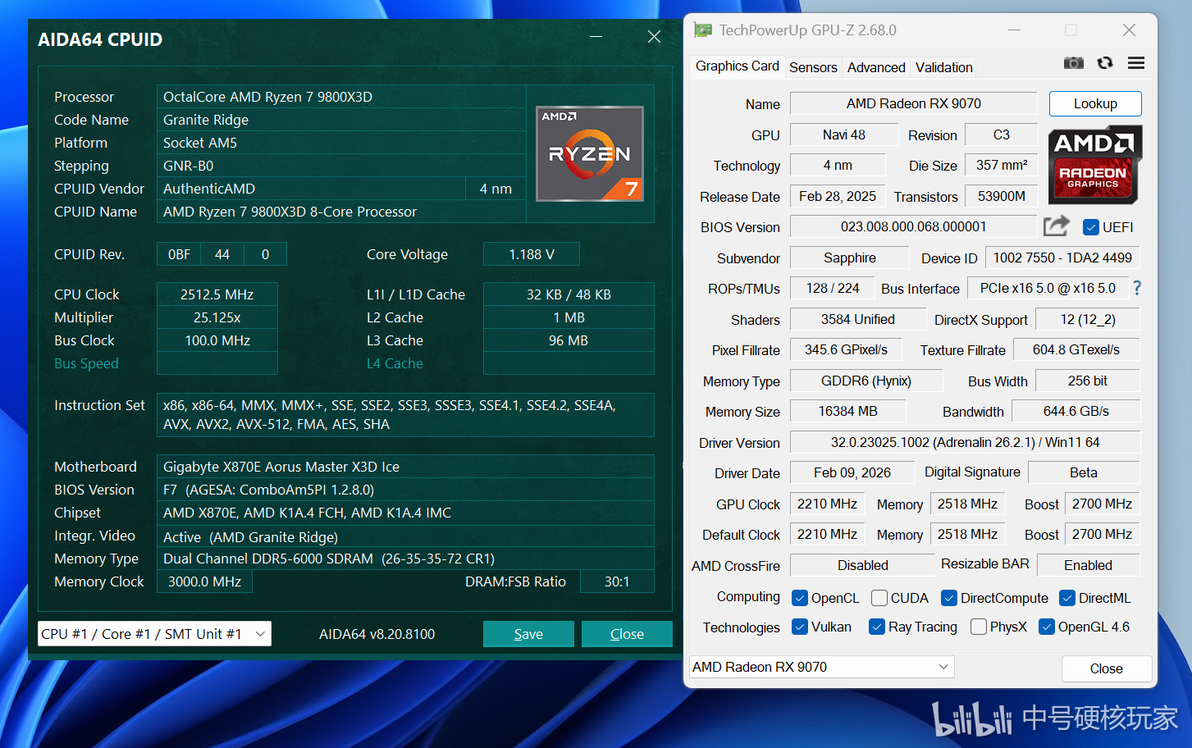Click the GPU-Z refresh icon
This screenshot has width=1192, height=748.
1105,63
